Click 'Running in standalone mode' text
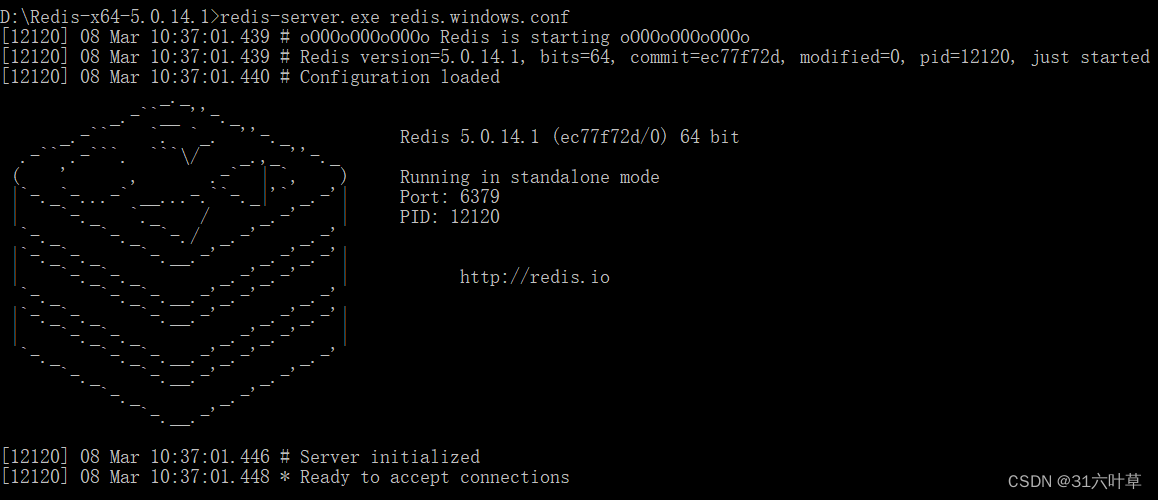This screenshot has width=1158, height=500. click(x=529, y=177)
